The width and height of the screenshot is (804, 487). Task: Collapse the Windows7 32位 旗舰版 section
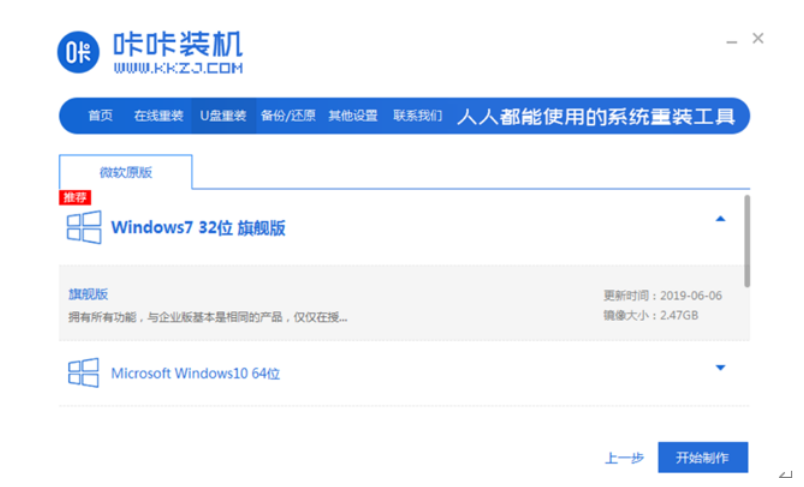click(x=720, y=219)
